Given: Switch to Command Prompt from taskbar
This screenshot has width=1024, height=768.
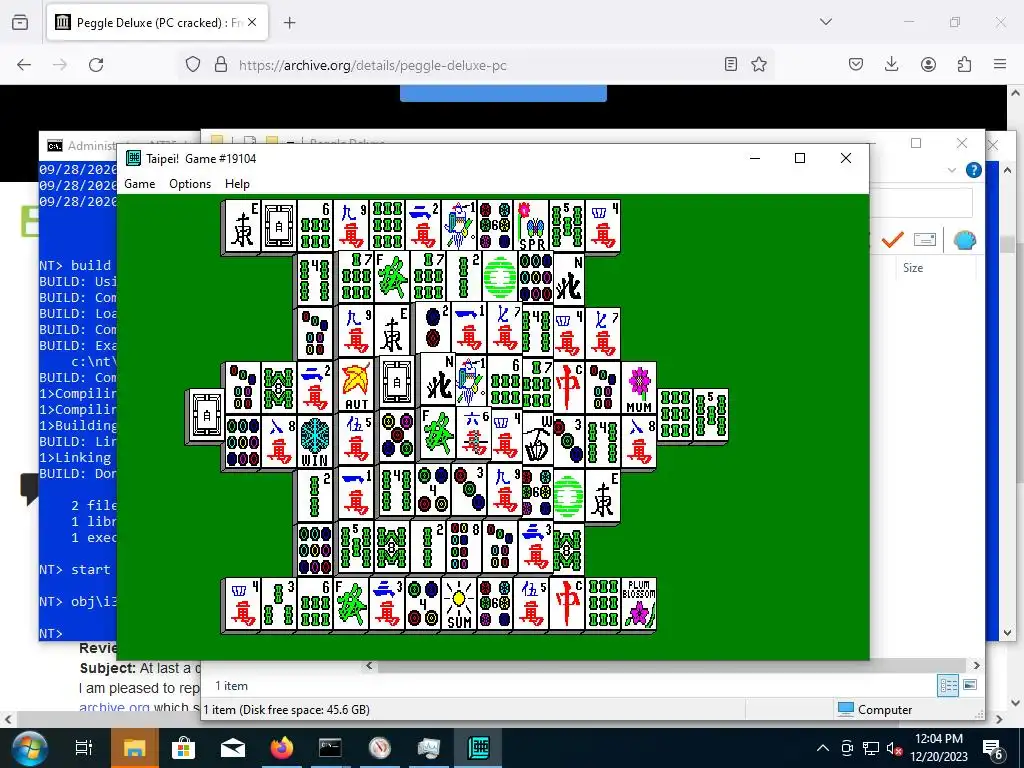Looking at the screenshot, I should (x=330, y=748).
